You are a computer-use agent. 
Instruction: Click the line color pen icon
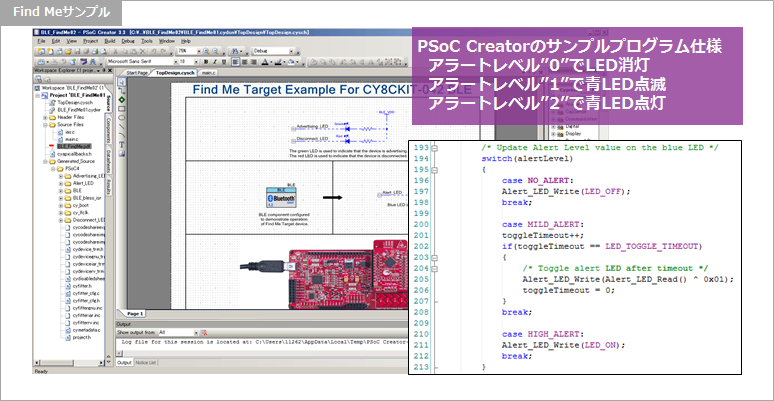(278, 62)
